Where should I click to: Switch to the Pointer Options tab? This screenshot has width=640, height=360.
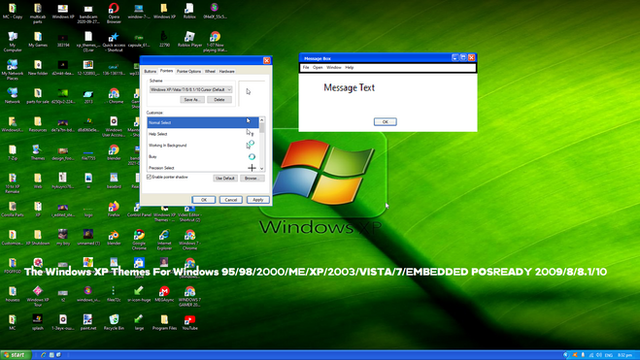coord(189,71)
